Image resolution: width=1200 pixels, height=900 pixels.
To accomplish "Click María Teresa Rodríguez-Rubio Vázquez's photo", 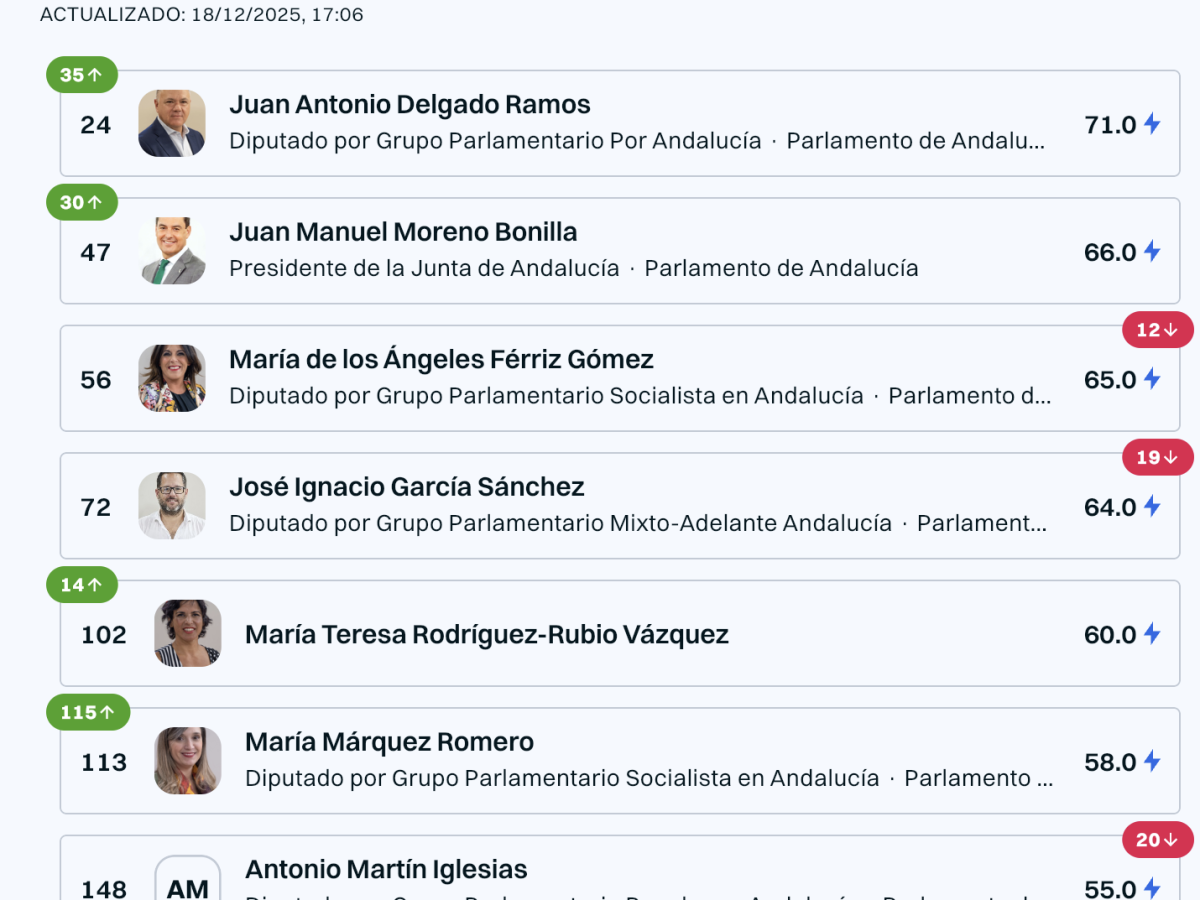I will [188, 633].
